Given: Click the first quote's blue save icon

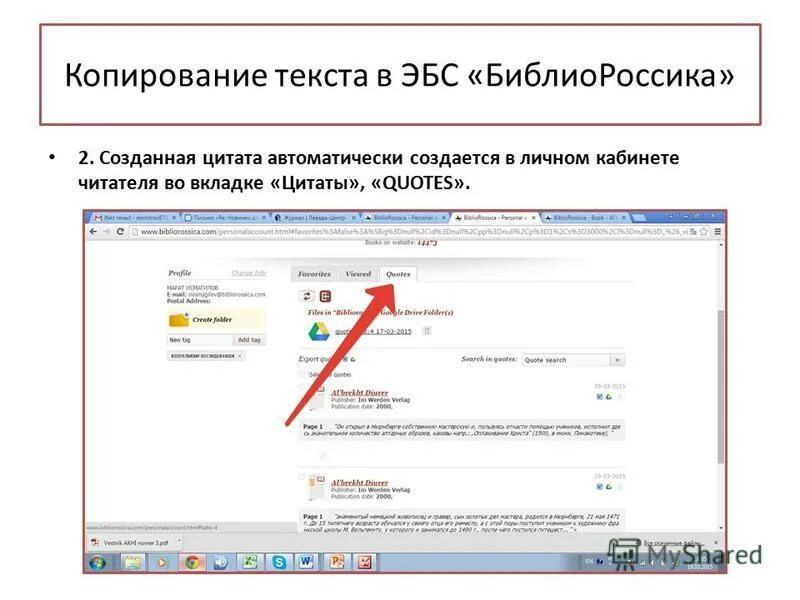Looking at the screenshot, I should tap(599, 397).
